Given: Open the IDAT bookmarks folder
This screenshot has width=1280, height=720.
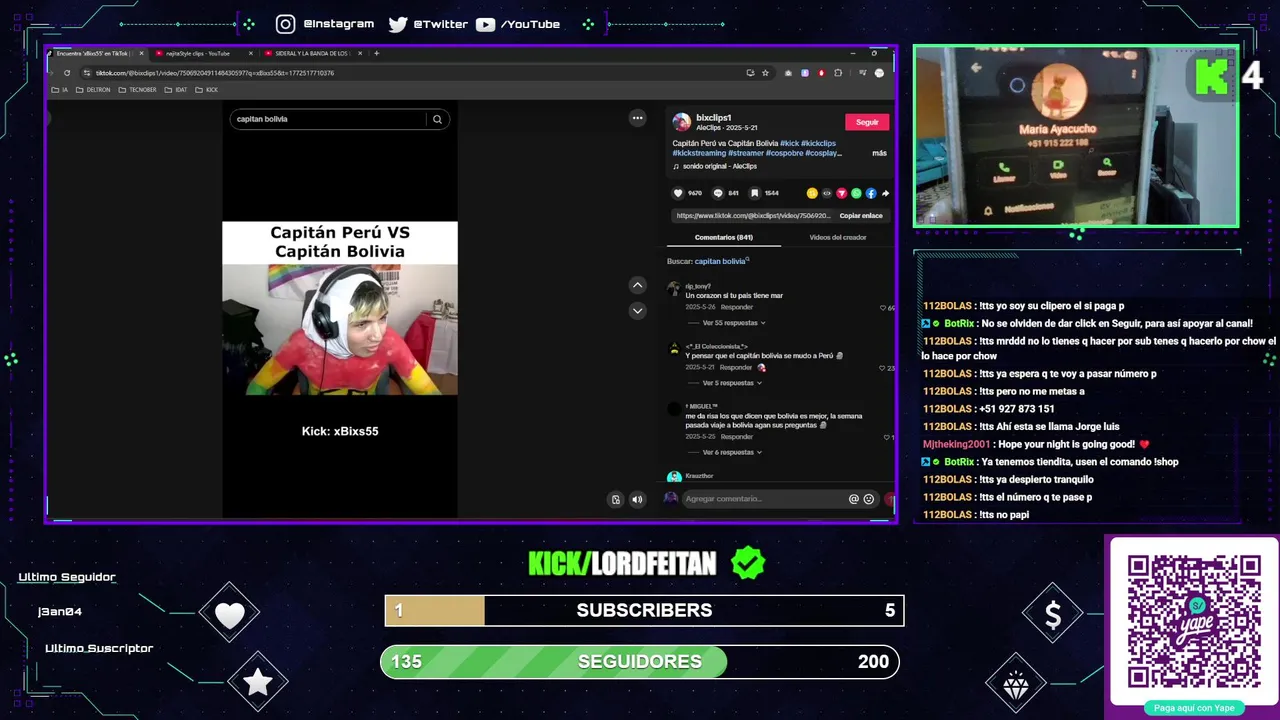Looking at the screenshot, I should coord(176,90).
